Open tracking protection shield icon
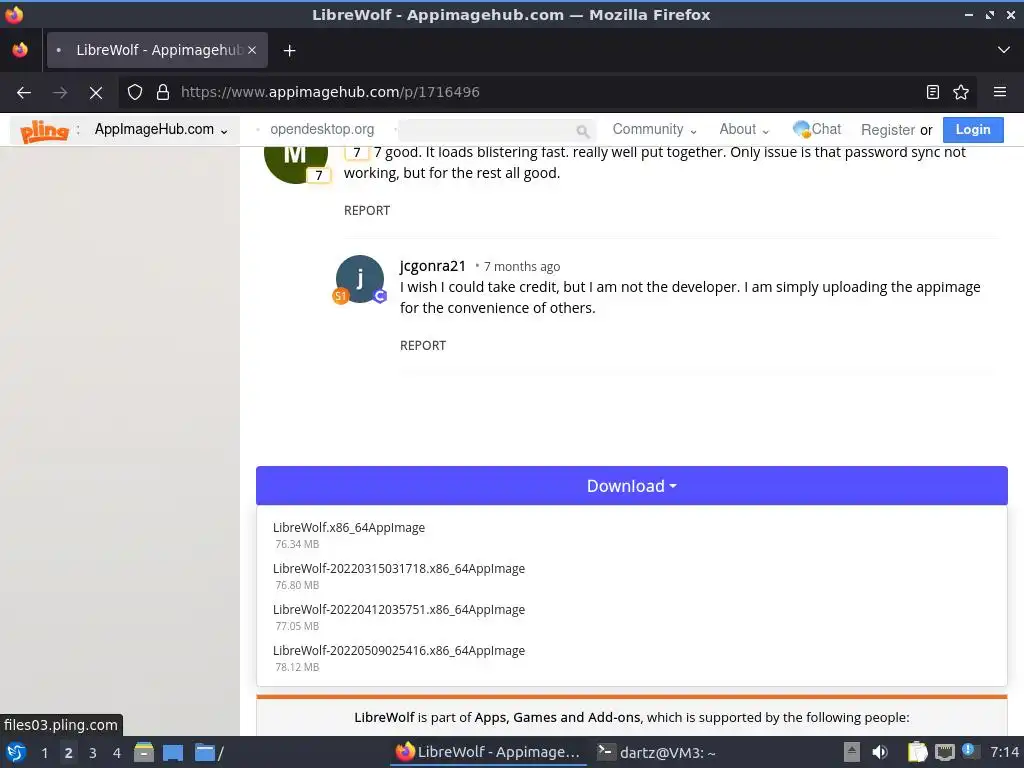Image resolution: width=1024 pixels, height=768 pixels. (x=135, y=92)
